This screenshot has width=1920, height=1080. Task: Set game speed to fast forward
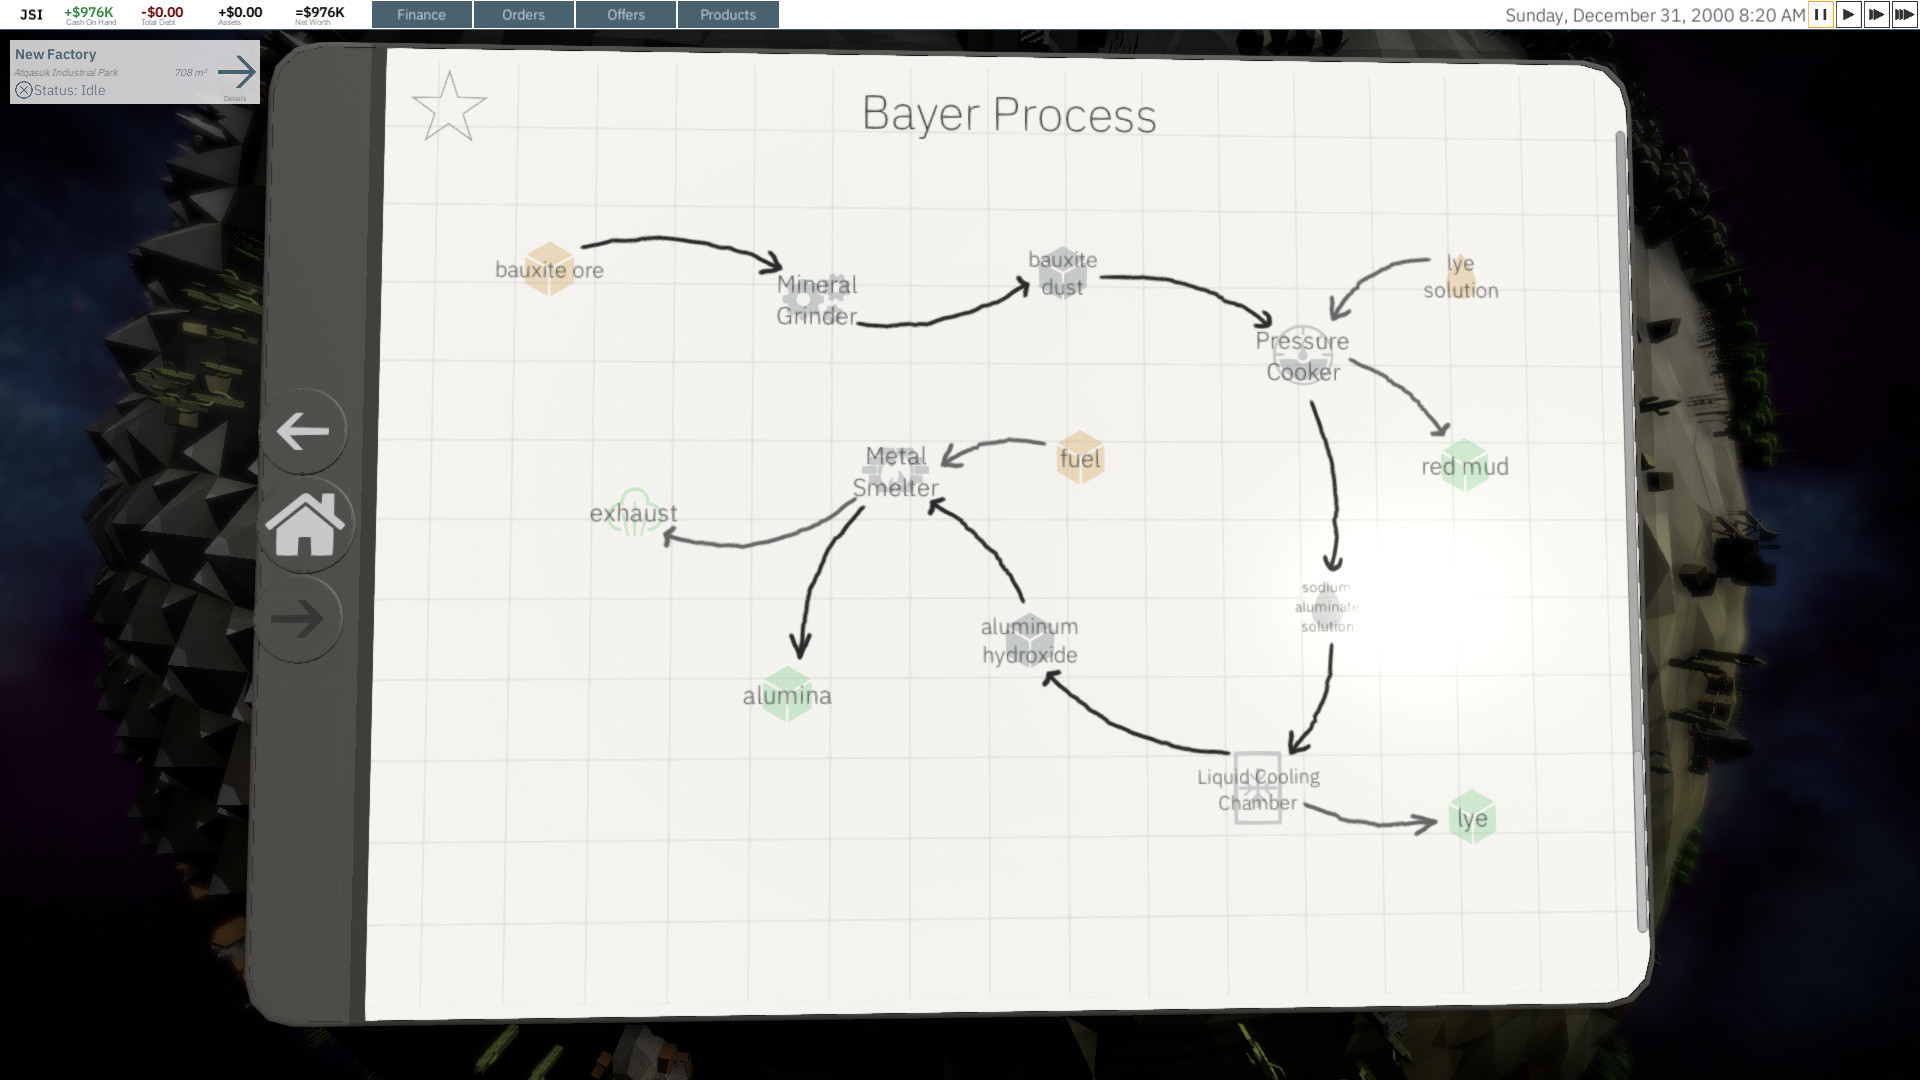(x=1876, y=15)
